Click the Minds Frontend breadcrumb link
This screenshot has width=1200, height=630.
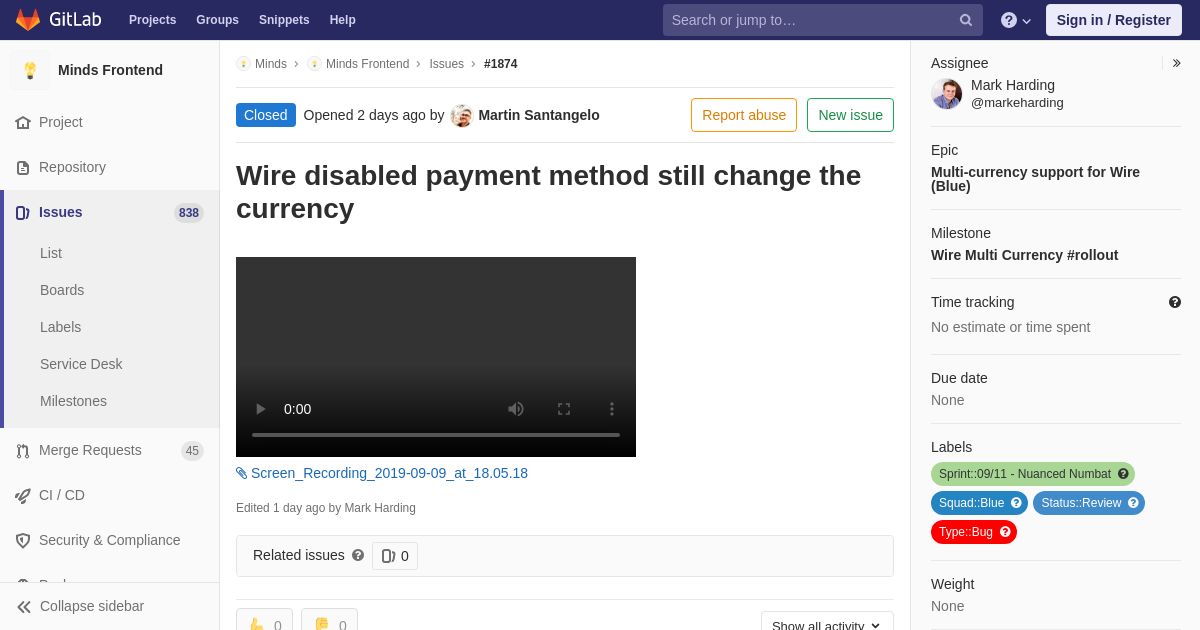tap(367, 64)
